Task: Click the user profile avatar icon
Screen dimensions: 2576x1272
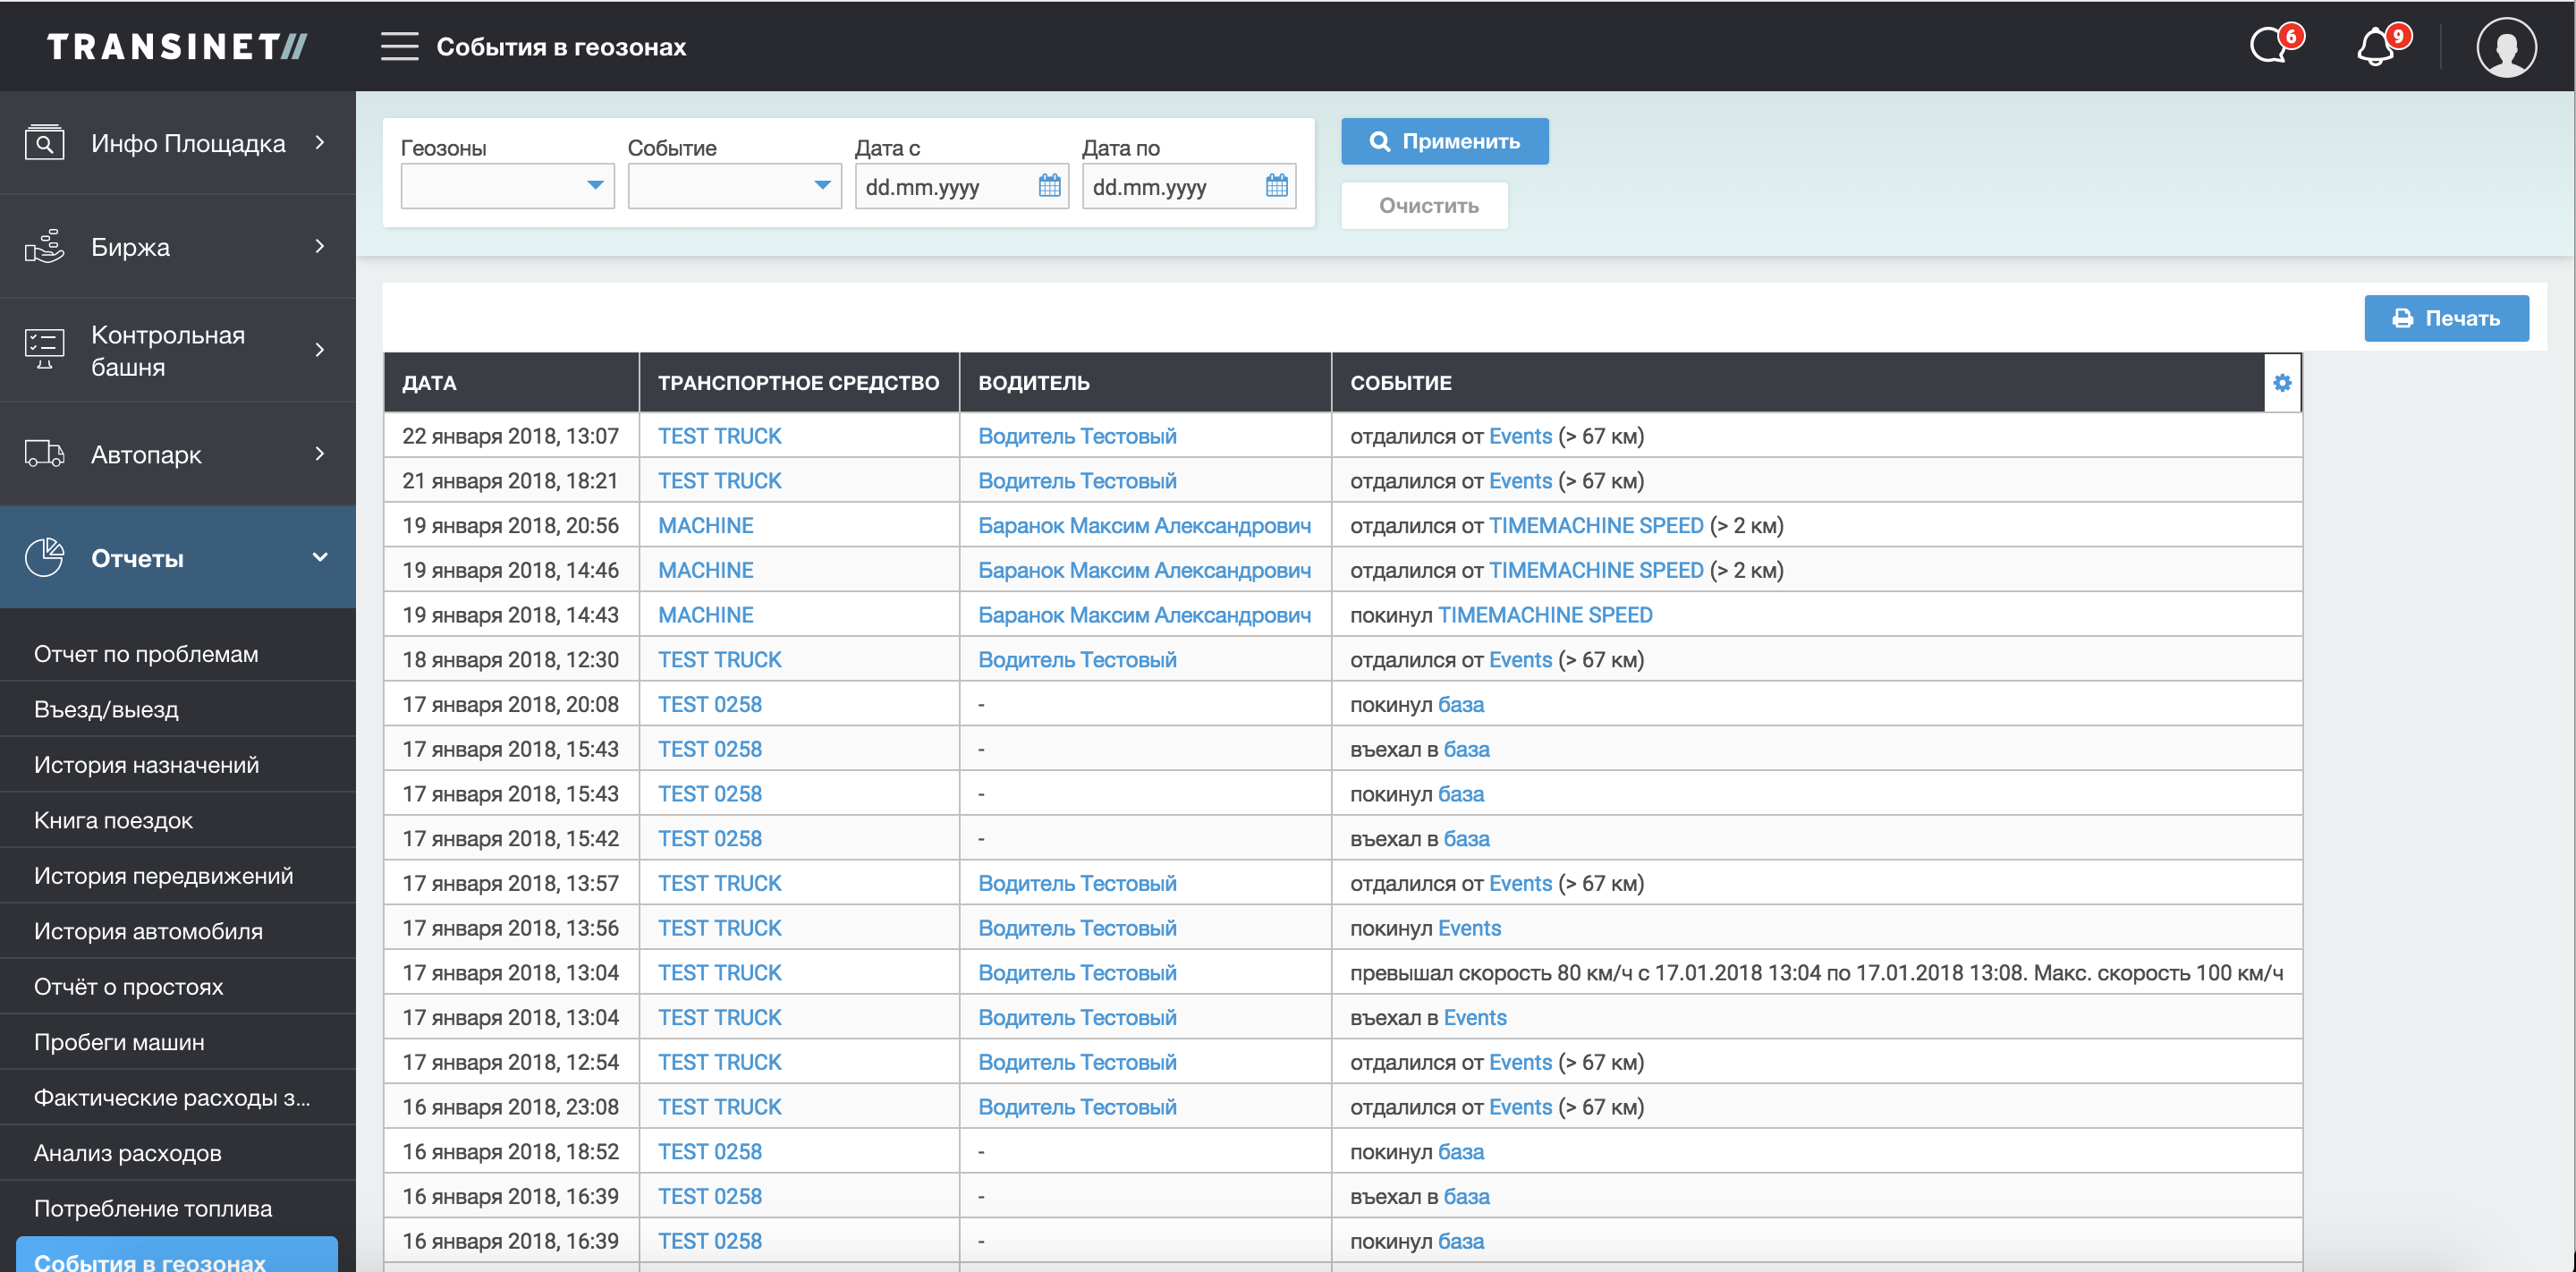Action: [x=2505, y=47]
